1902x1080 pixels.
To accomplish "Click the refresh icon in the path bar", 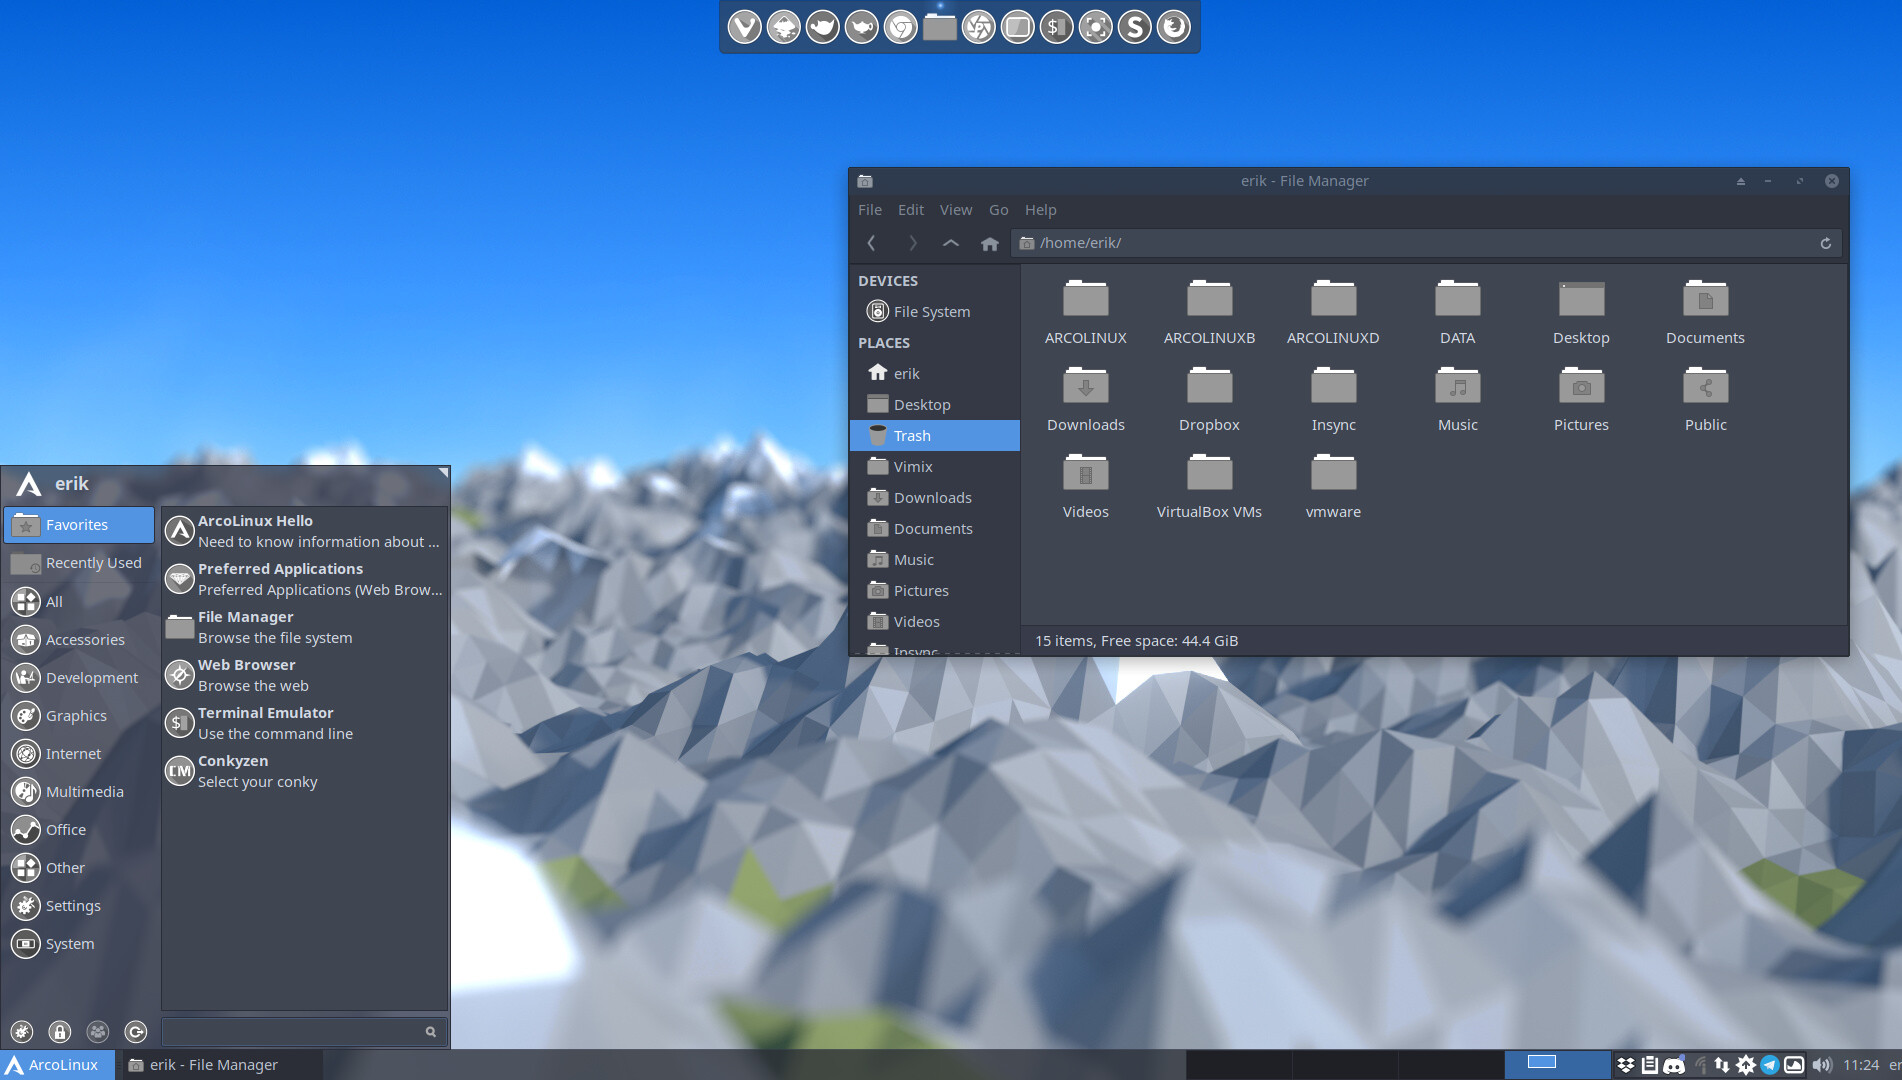I will [1825, 243].
